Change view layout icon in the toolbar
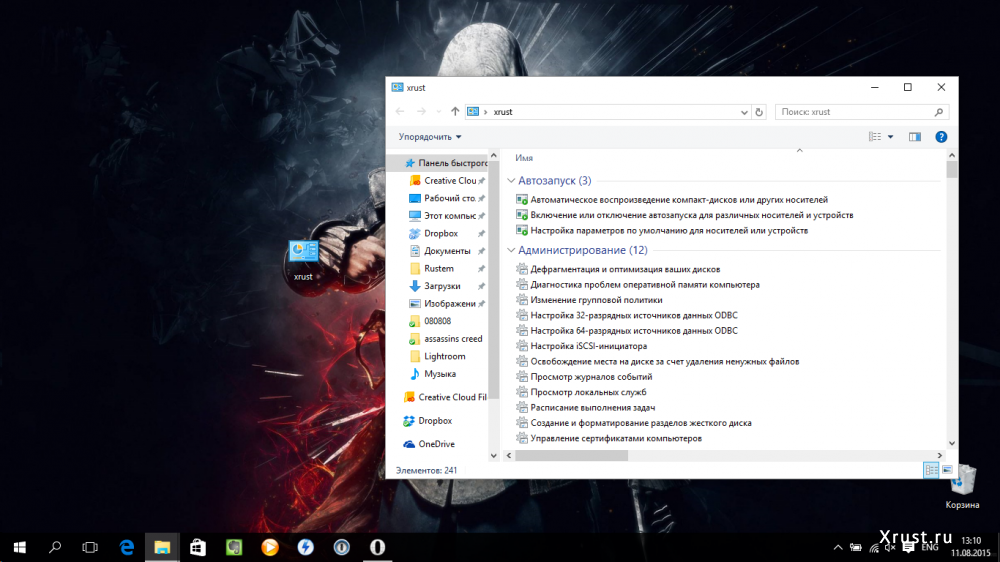Image resolution: width=1000 pixels, height=562 pixels. point(875,137)
